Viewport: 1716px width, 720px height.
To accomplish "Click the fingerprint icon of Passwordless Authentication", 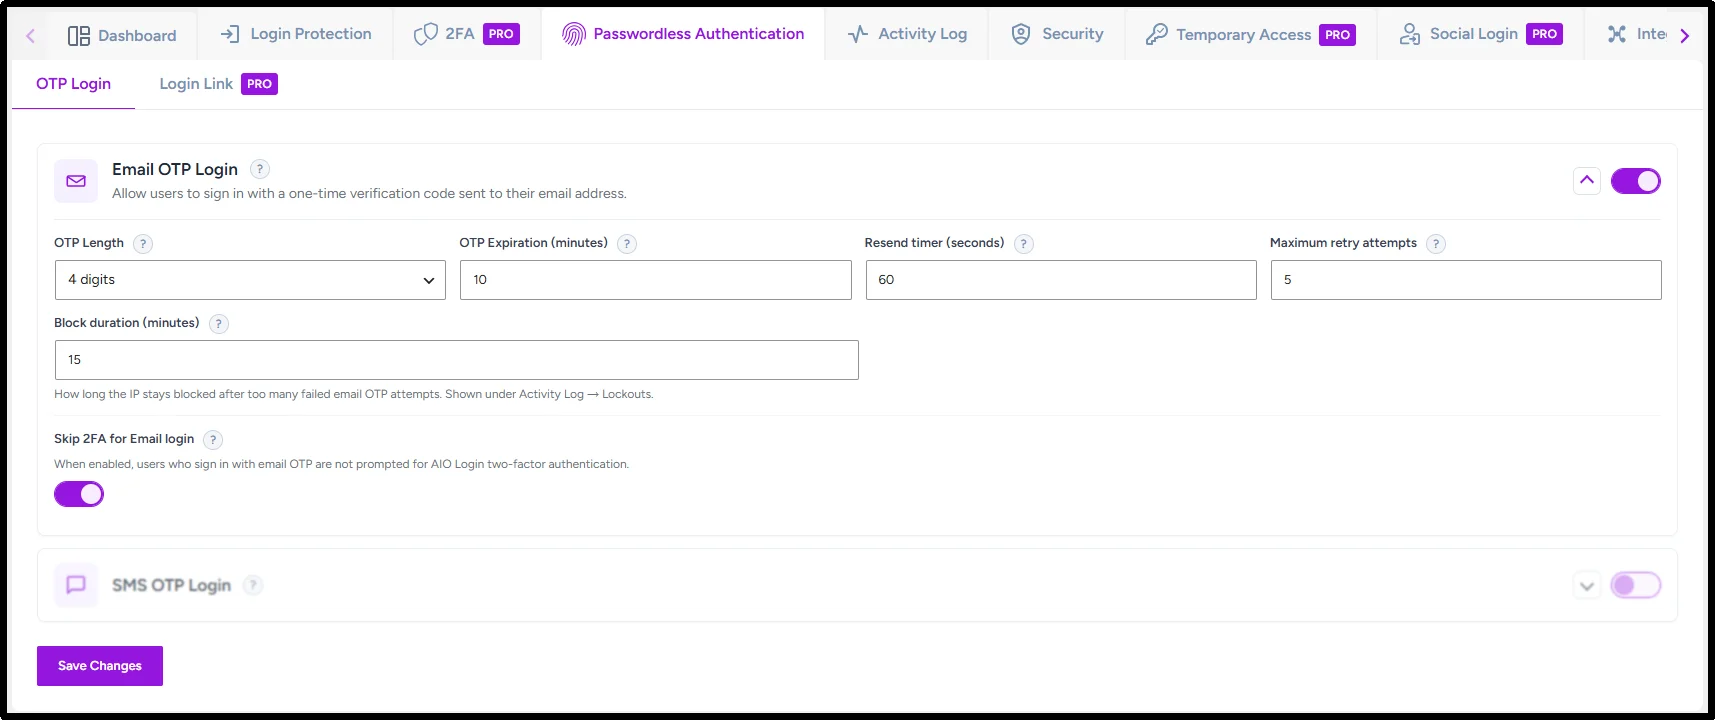I will tap(573, 34).
